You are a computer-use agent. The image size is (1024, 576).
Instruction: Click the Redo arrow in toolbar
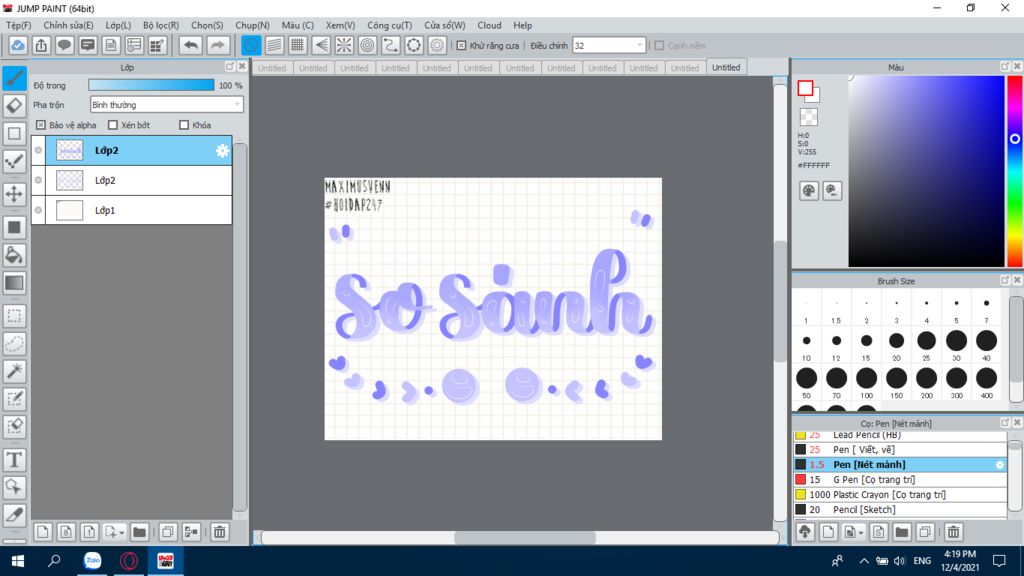[217, 45]
